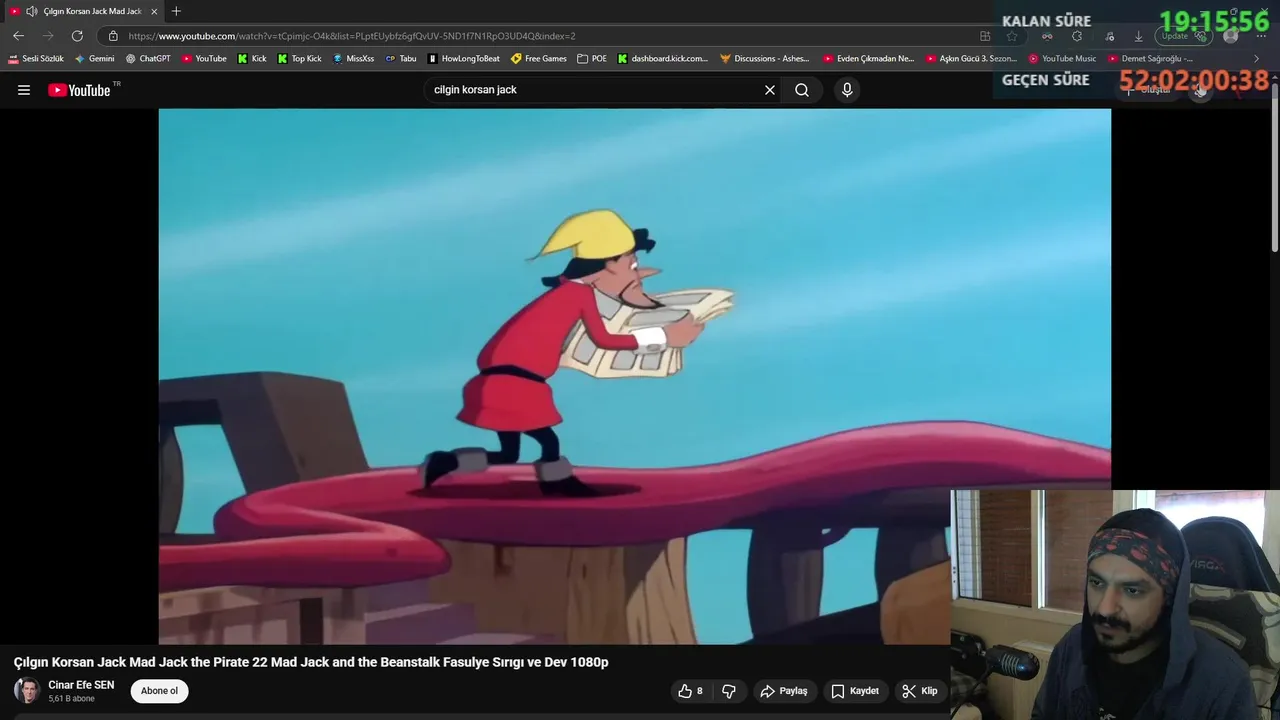Open split screen icon in address bar
1280x720 pixels.
tap(985, 36)
